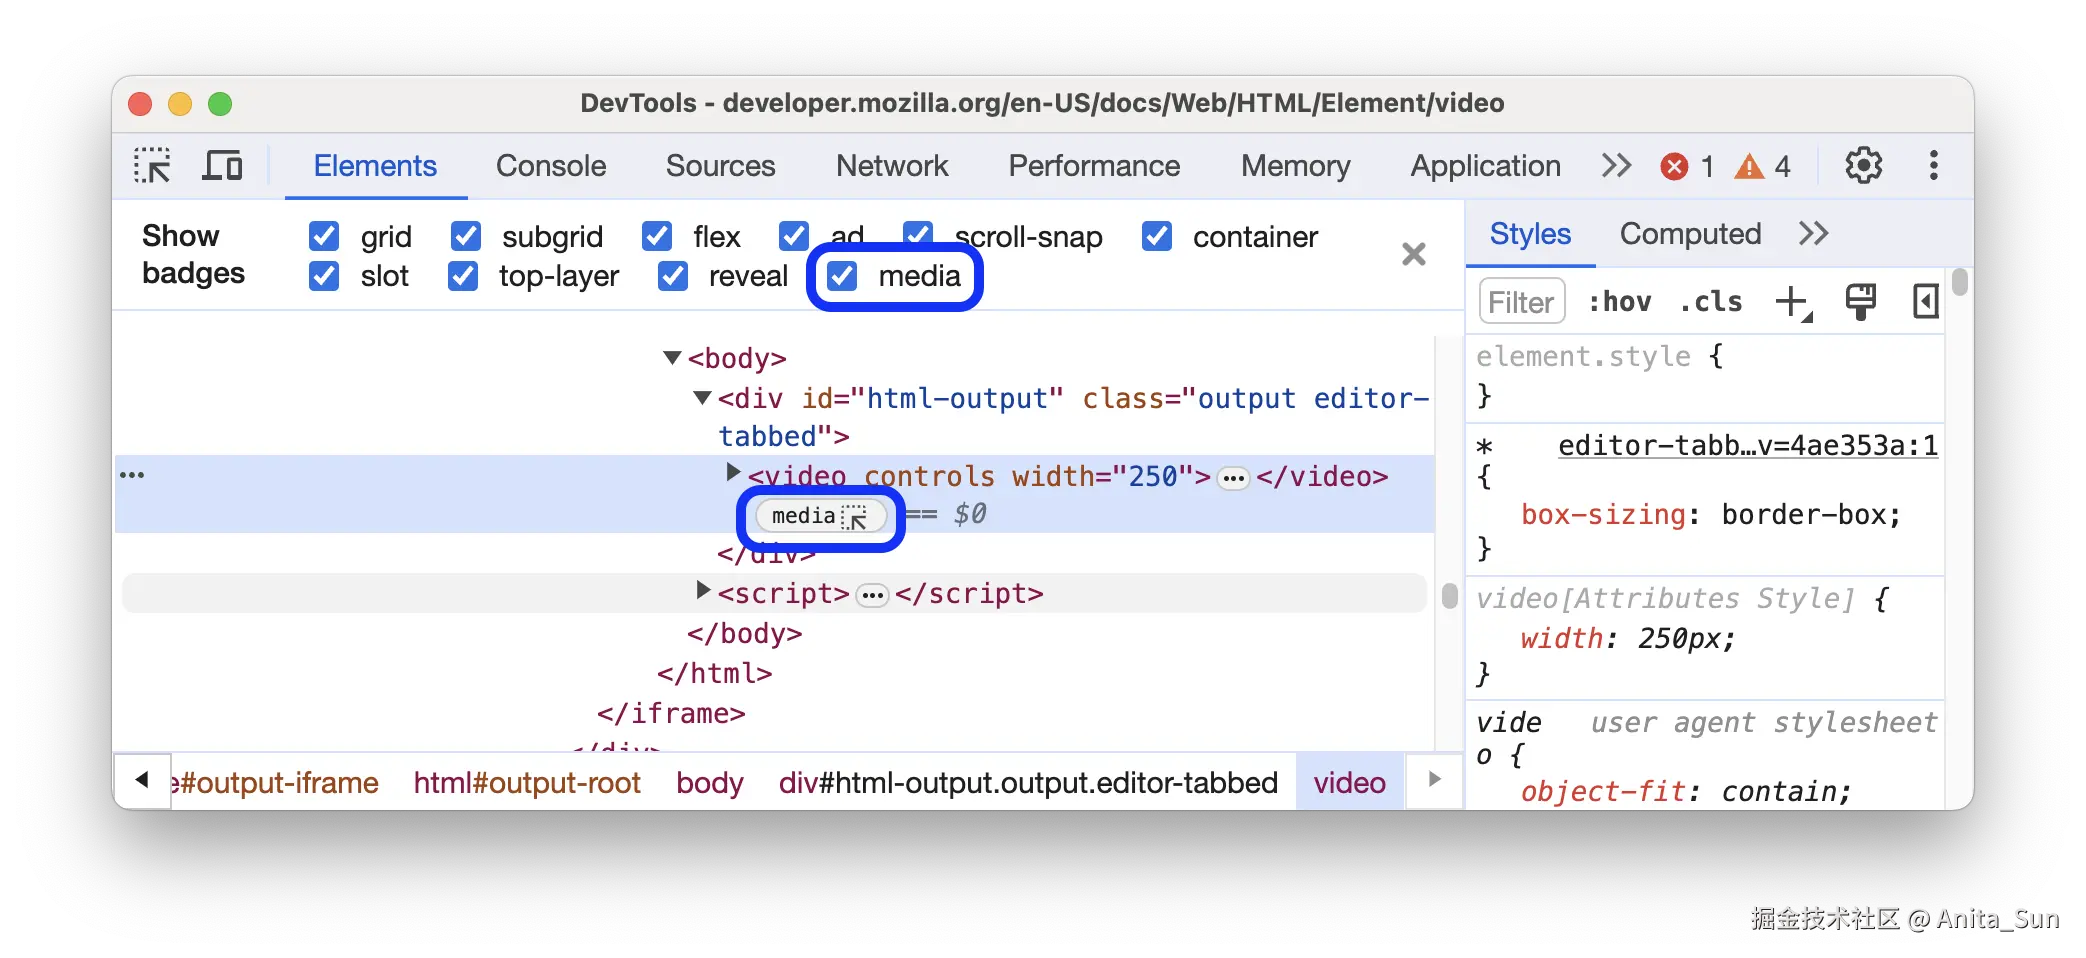Image resolution: width=2086 pixels, height=958 pixels.
Task: Expand the script element ellipsis
Action: tap(873, 595)
